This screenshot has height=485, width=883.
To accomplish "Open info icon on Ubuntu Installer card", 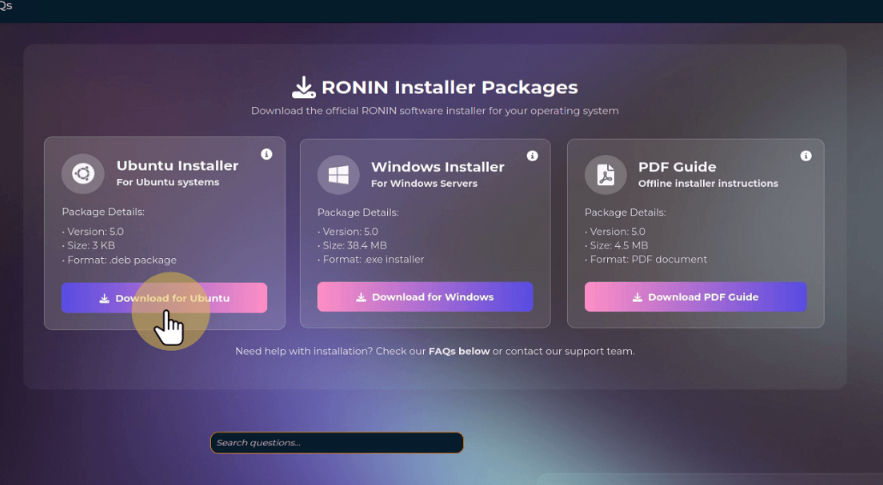I will click(x=266, y=154).
